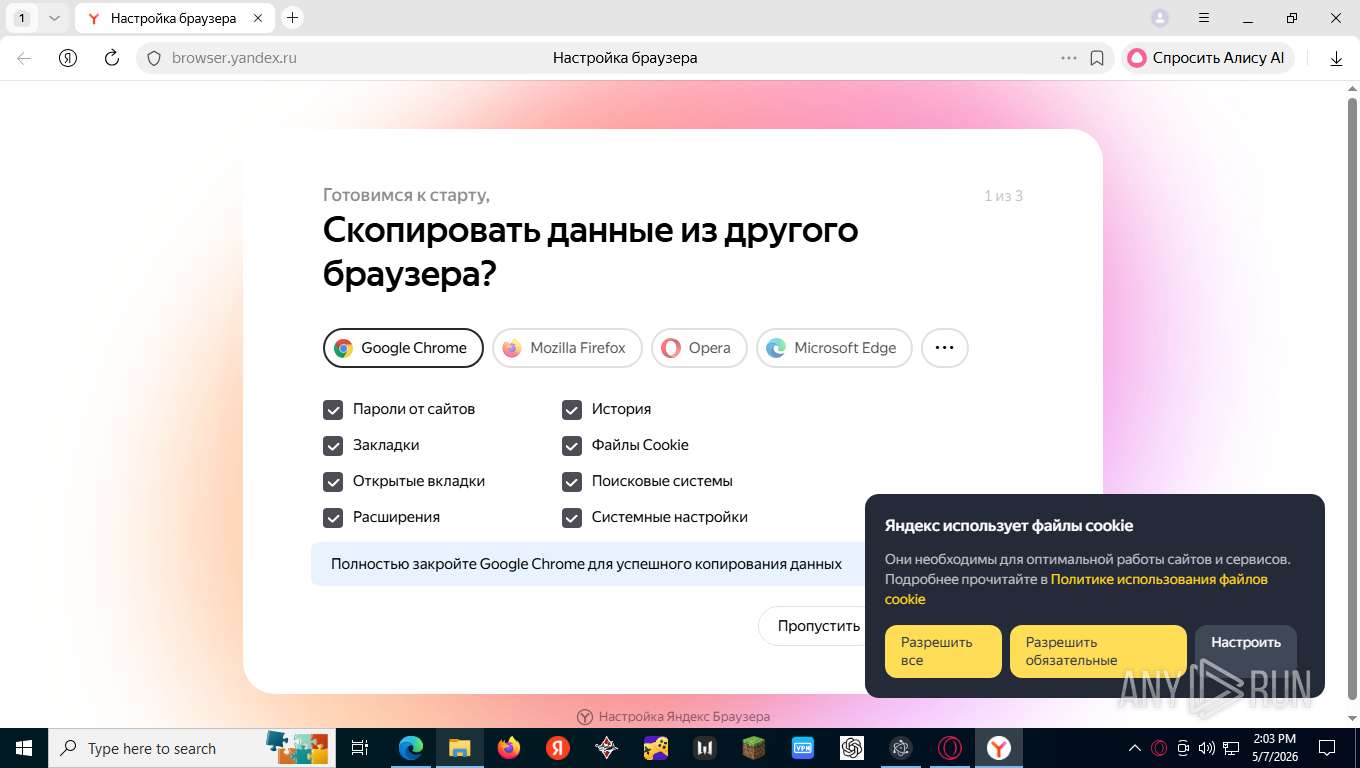
Task: Show hidden system tray icons
Action: pos(1135,748)
